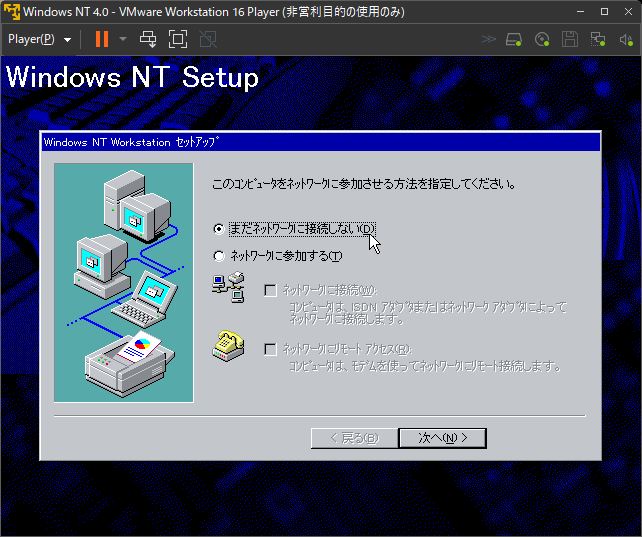Pause the virtual machine
Viewport: 642px width, 537px height.
pos(102,39)
